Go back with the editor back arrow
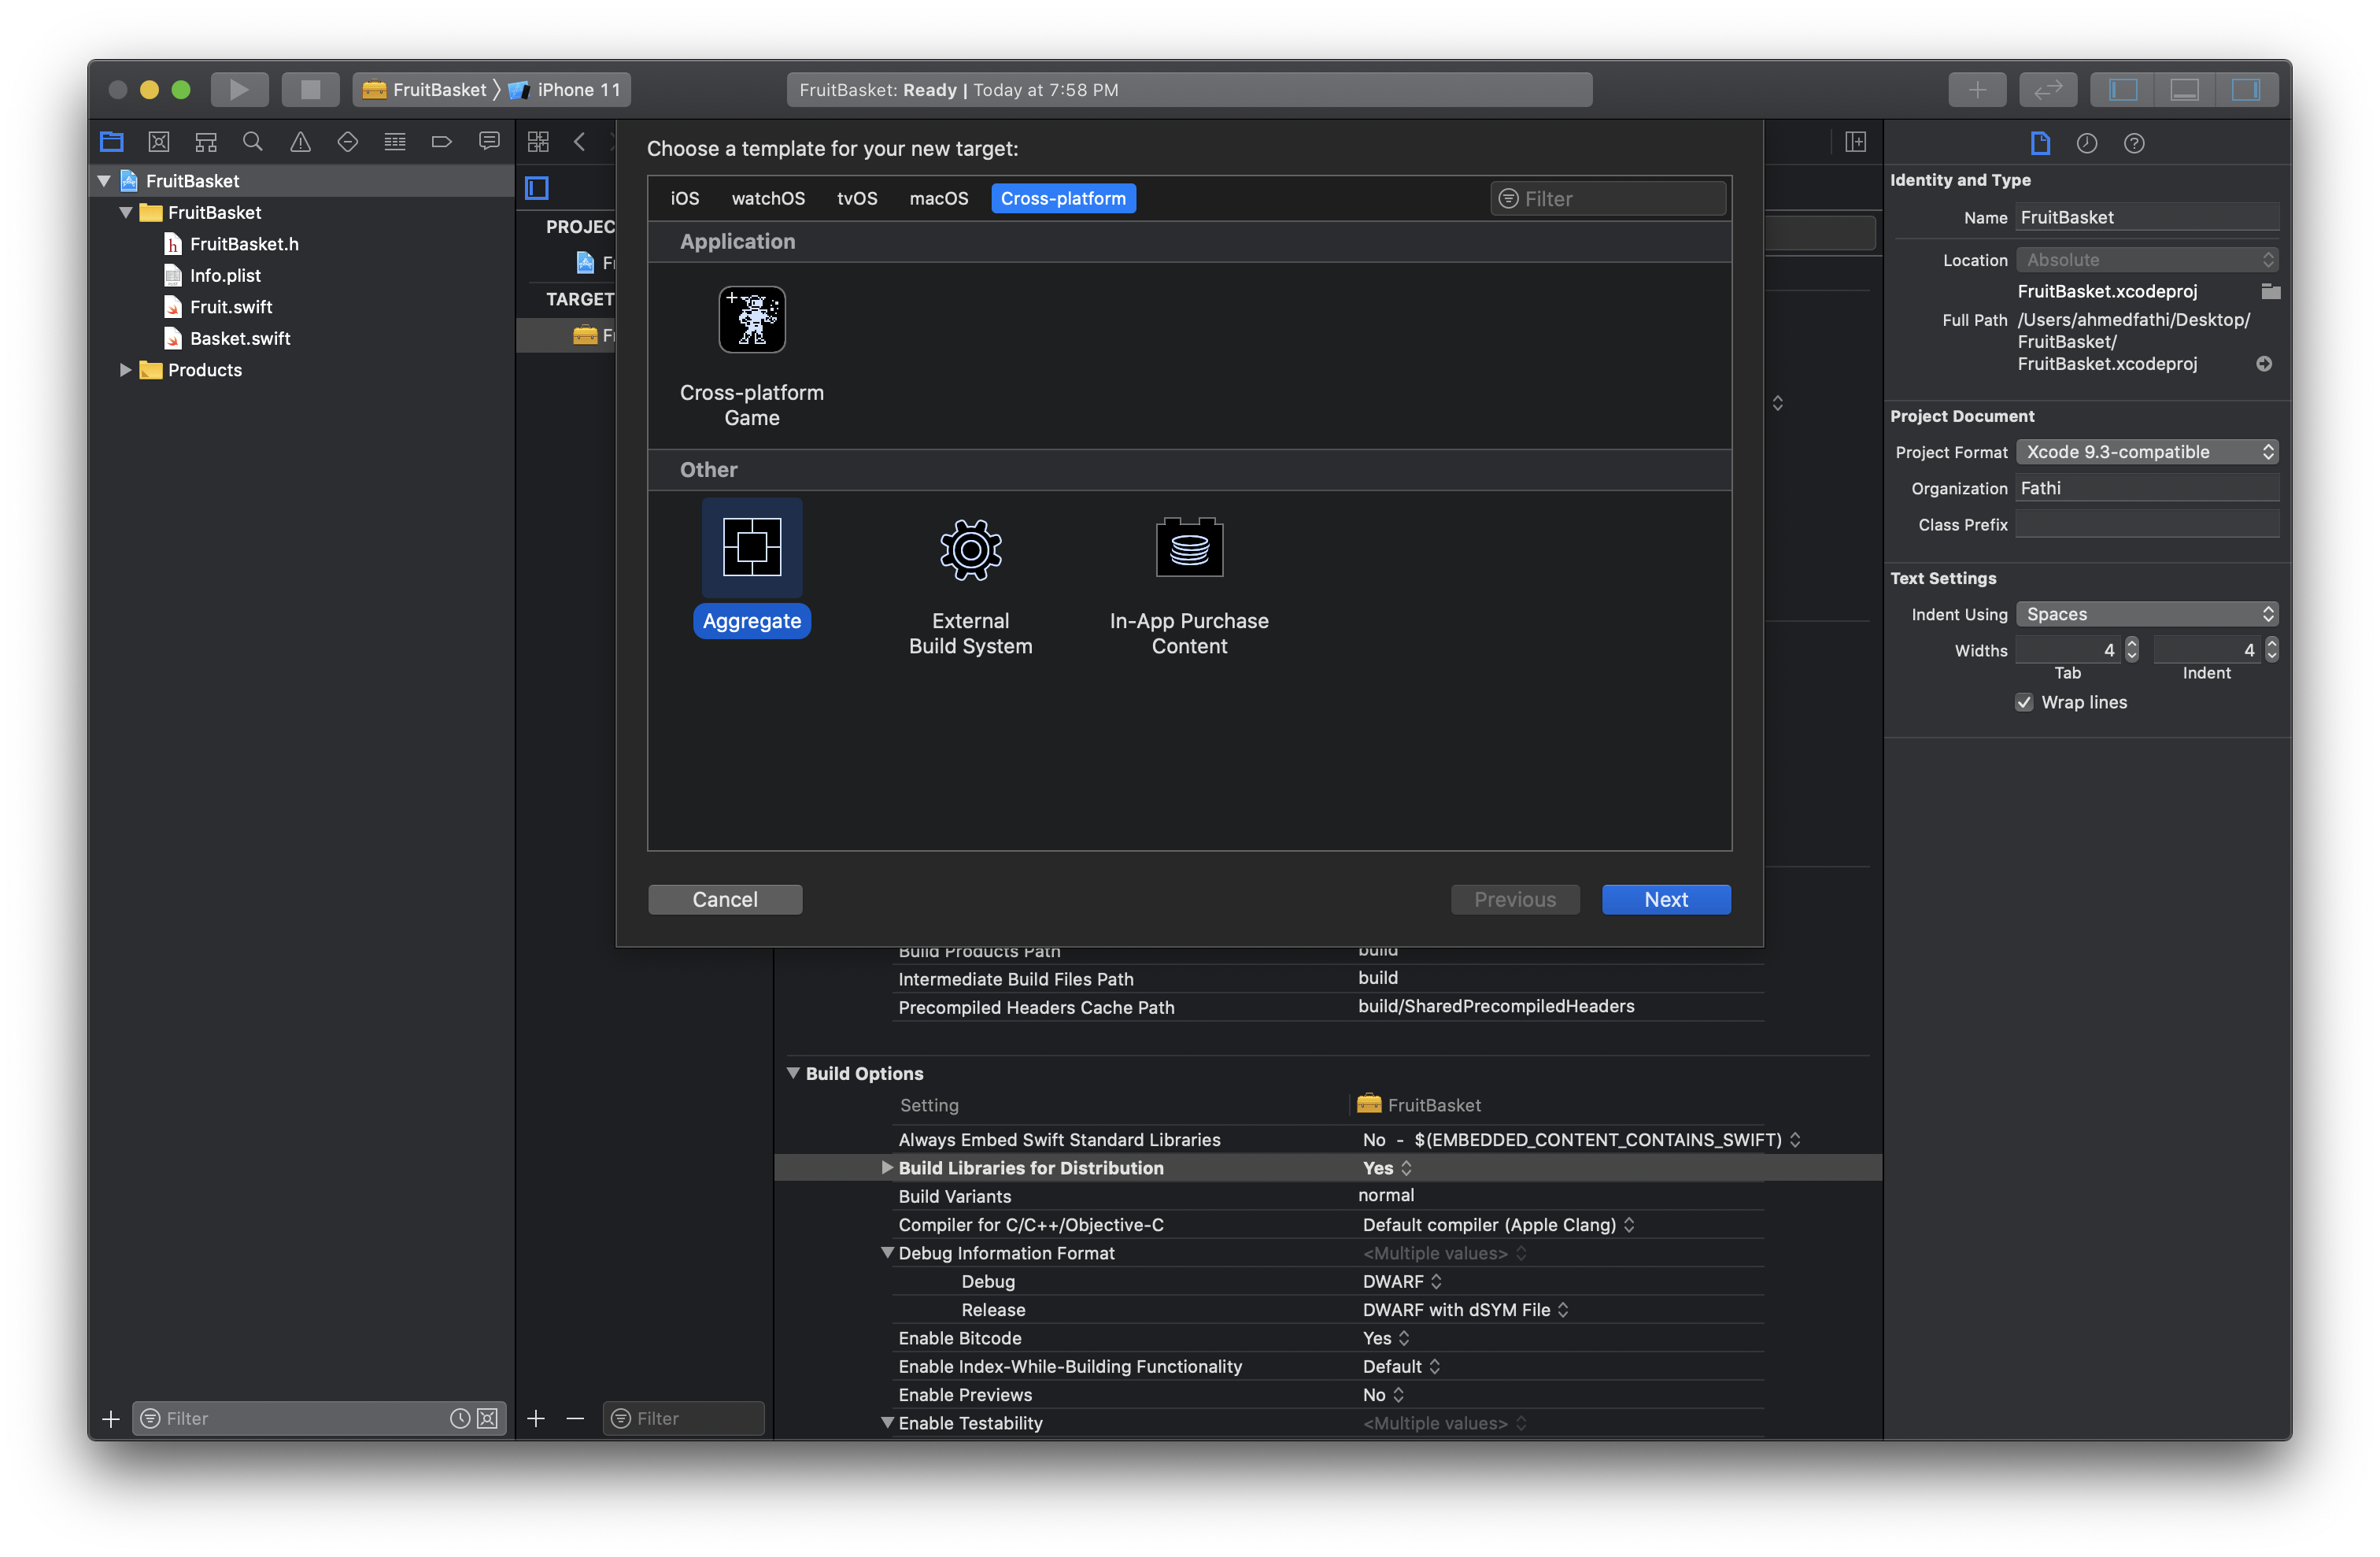The width and height of the screenshot is (2380, 1557). [580, 142]
